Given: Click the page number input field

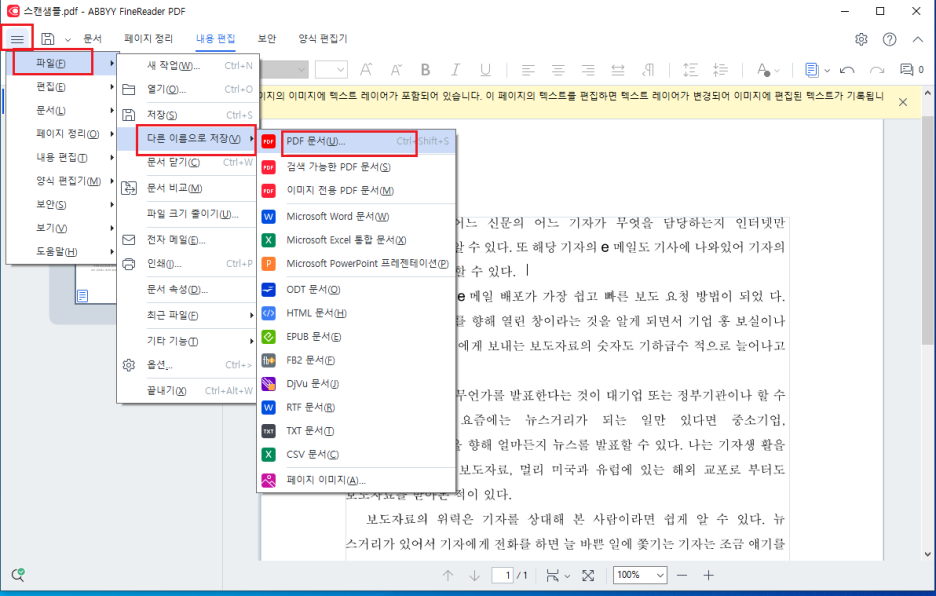Looking at the screenshot, I should pos(503,575).
